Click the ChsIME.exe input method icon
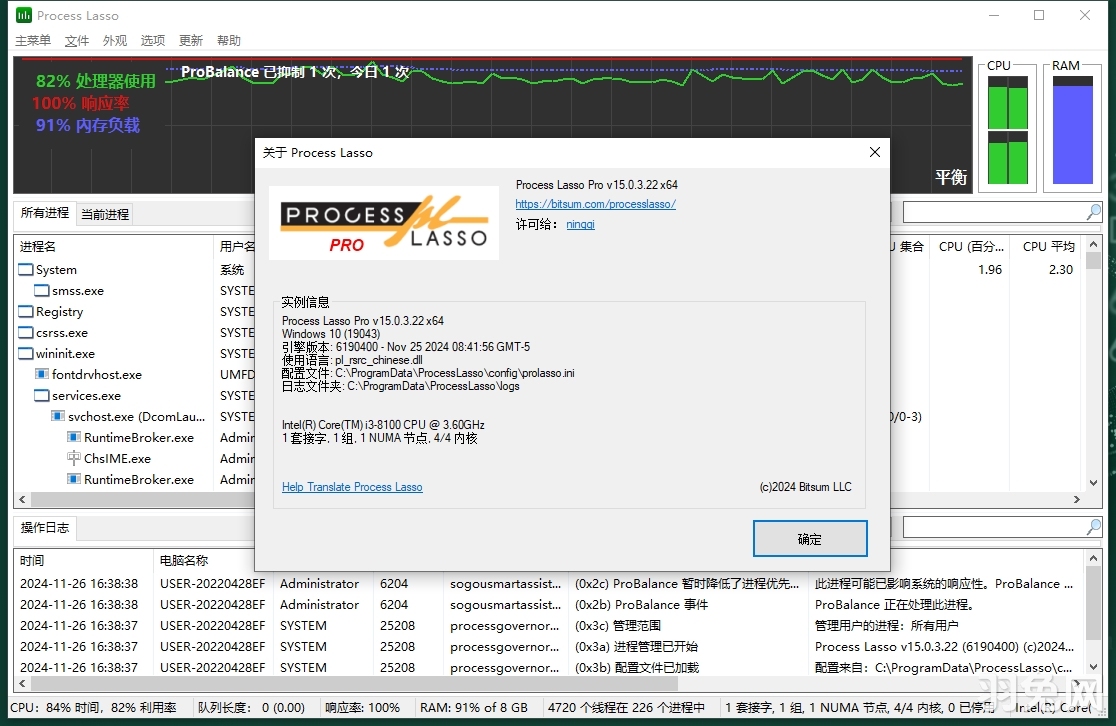 click(x=73, y=458)
